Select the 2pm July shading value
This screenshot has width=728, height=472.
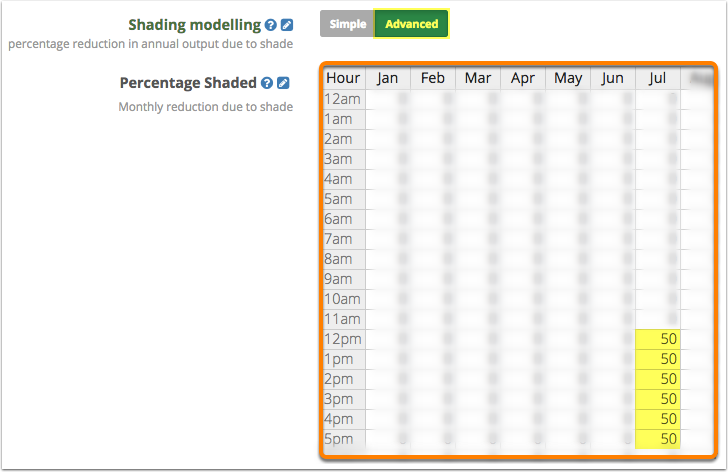[658, 379]
